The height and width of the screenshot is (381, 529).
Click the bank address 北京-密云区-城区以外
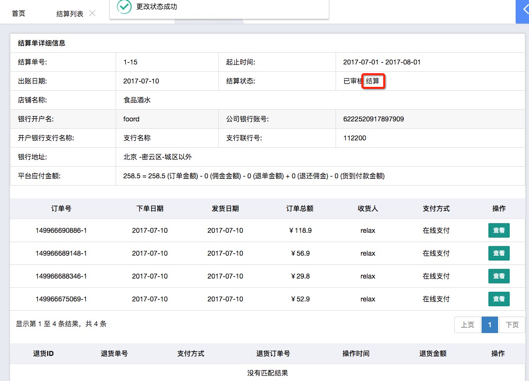(158, 157)
